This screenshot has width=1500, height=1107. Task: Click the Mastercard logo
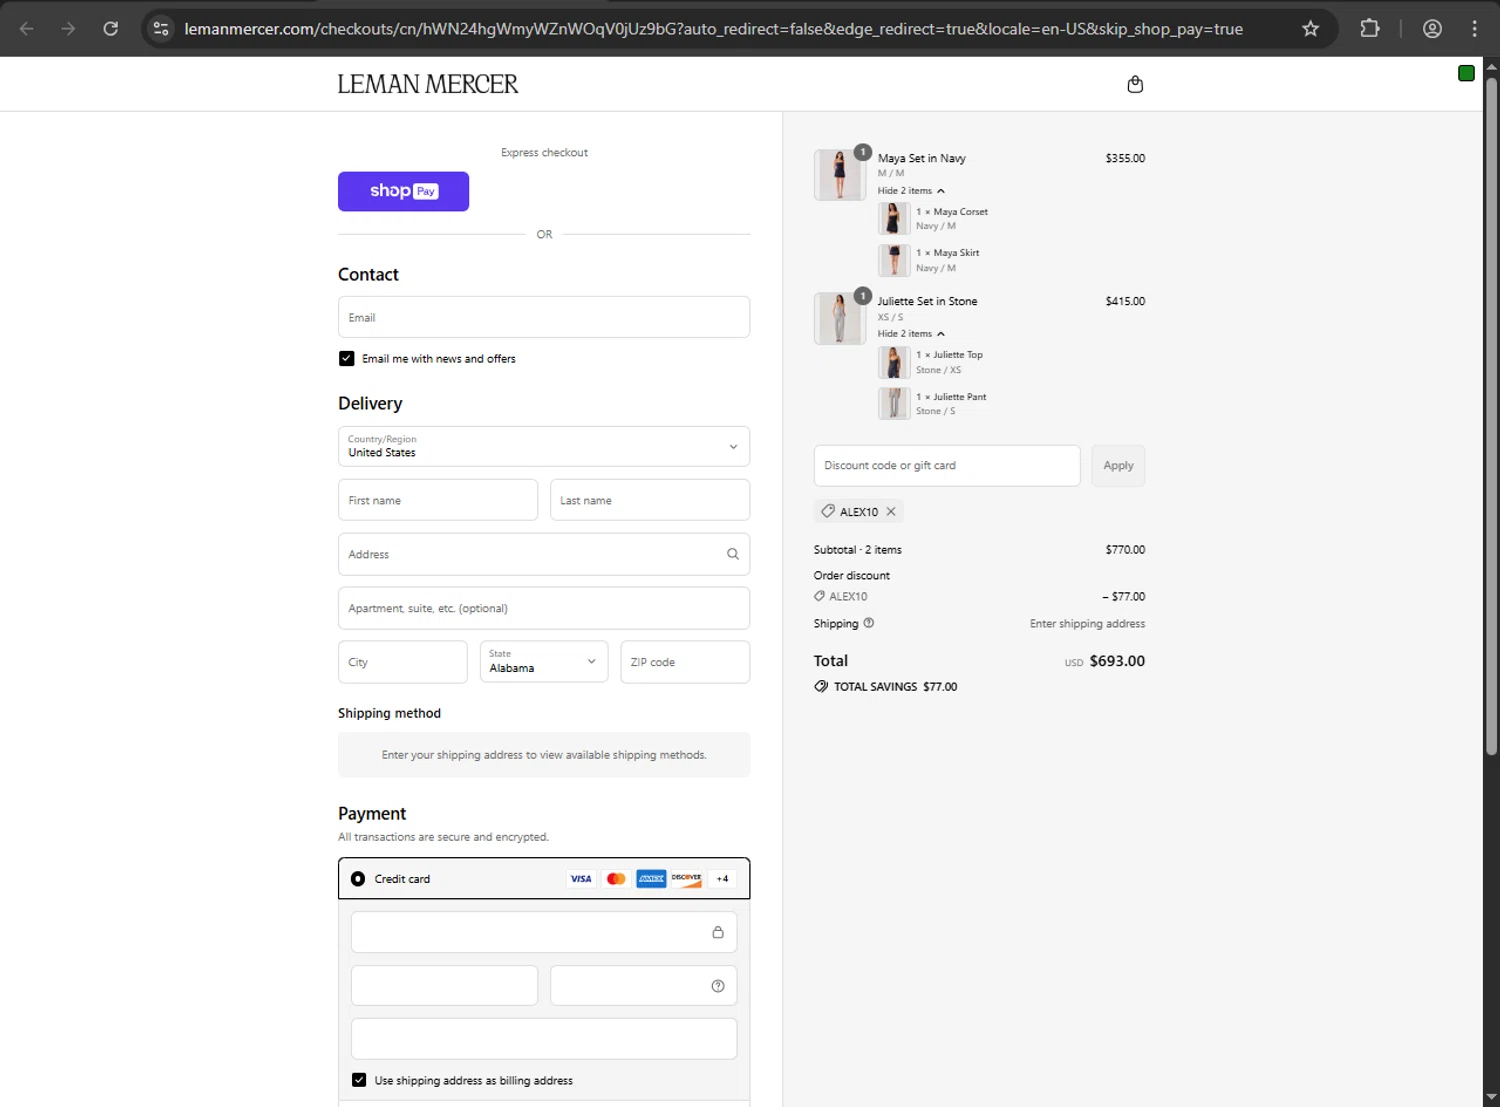pyautogui.click(x=616, y=879)
